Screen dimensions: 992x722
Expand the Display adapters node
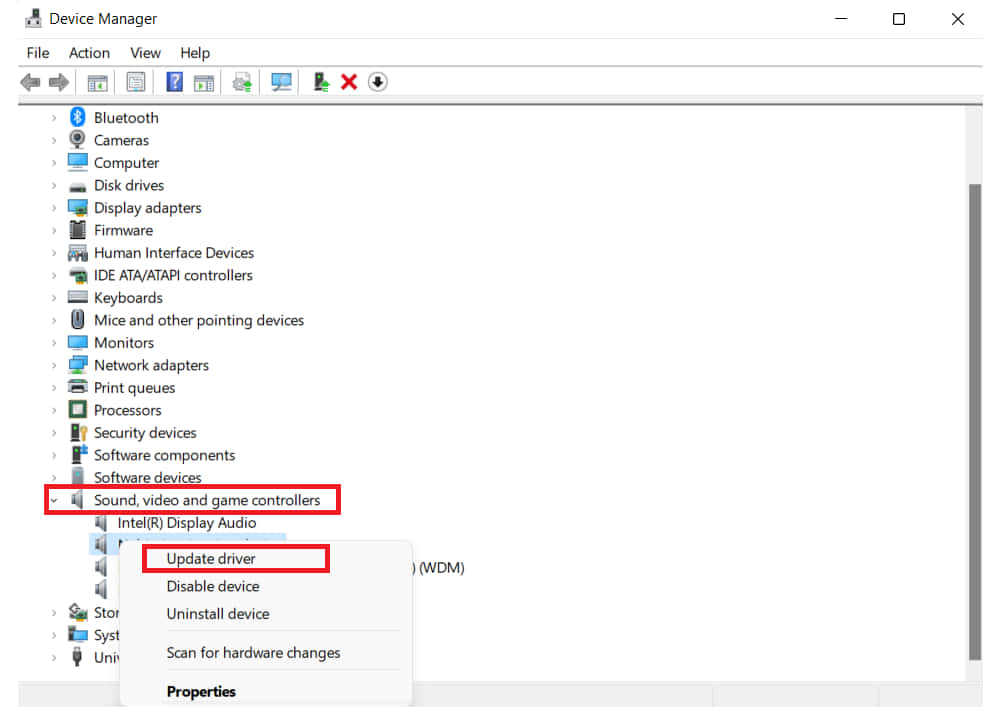(54, 208)
